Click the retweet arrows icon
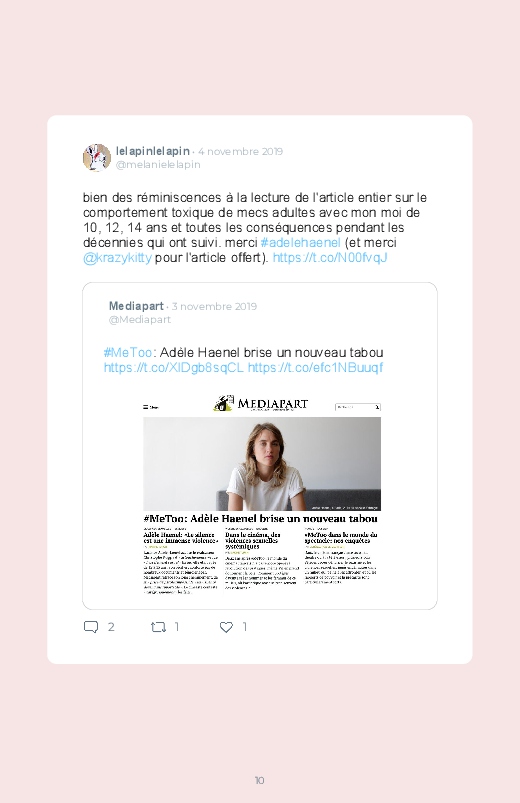This screenshot has height=803, width=520. [158, 627]
